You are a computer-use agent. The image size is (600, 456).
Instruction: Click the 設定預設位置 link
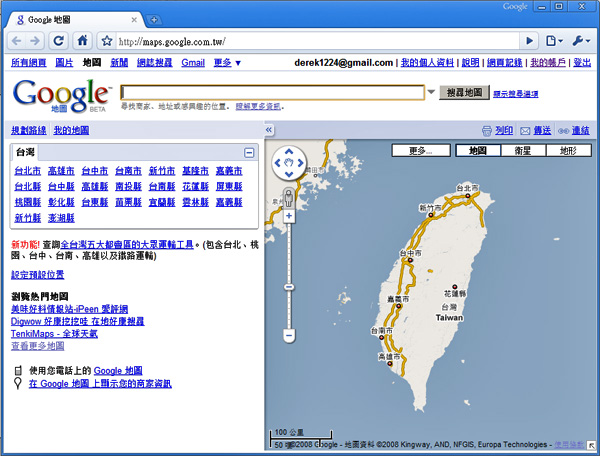tap(38, 274)
